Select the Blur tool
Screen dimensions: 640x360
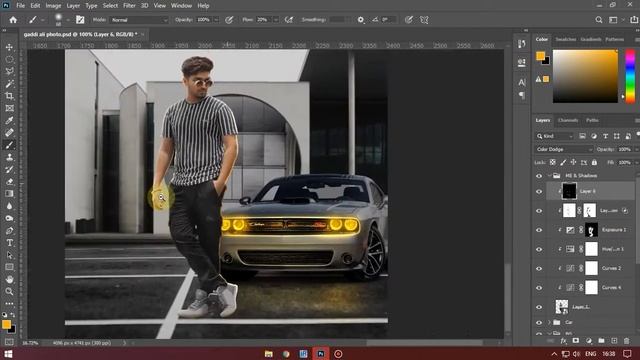coord(9,206)
